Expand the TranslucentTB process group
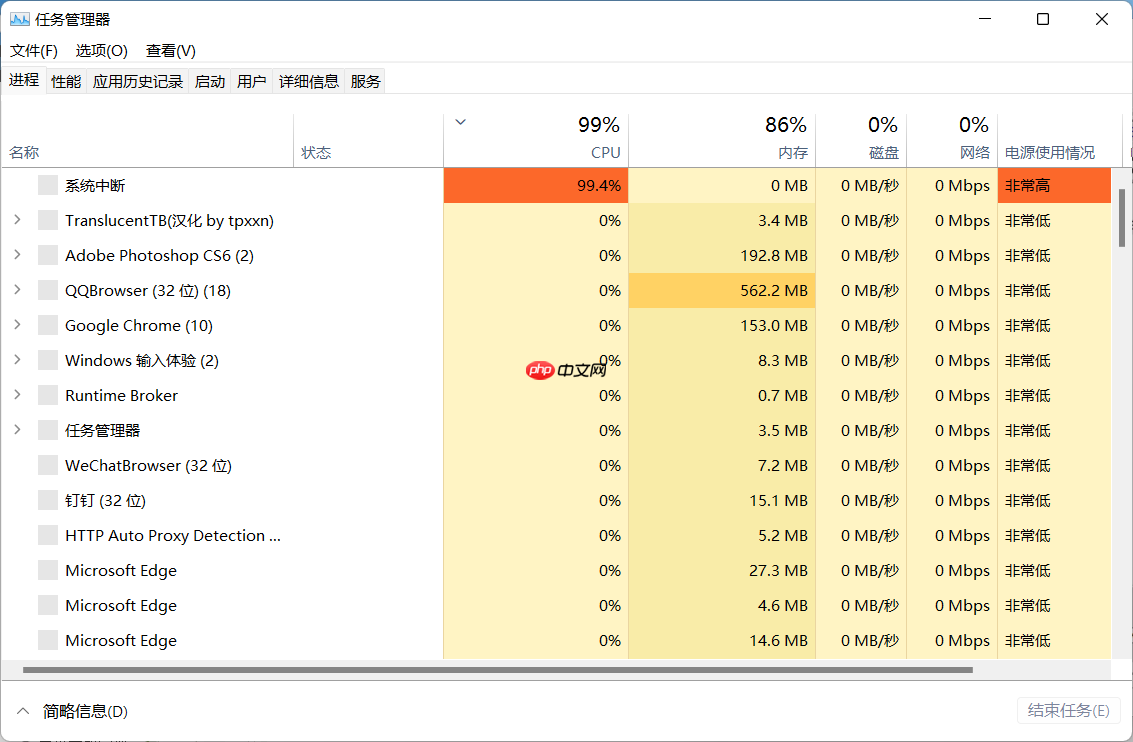Screen dimensions: 1133x742 [17, 220]
